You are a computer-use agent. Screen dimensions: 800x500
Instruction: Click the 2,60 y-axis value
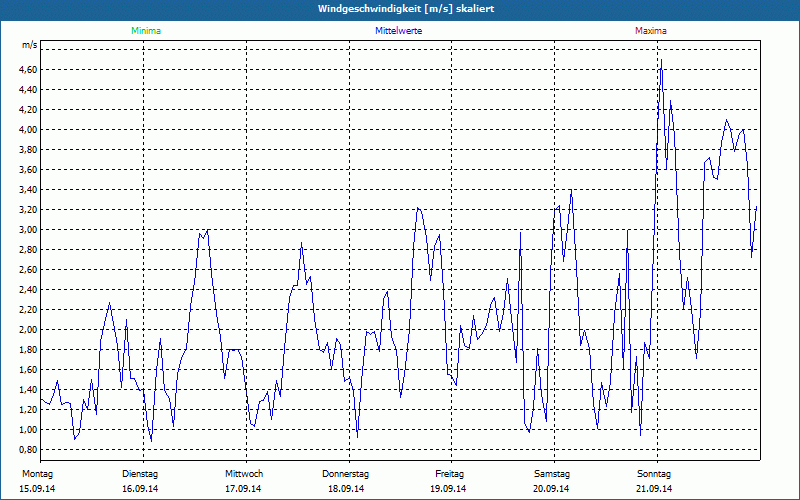click(x=29, y=269)
